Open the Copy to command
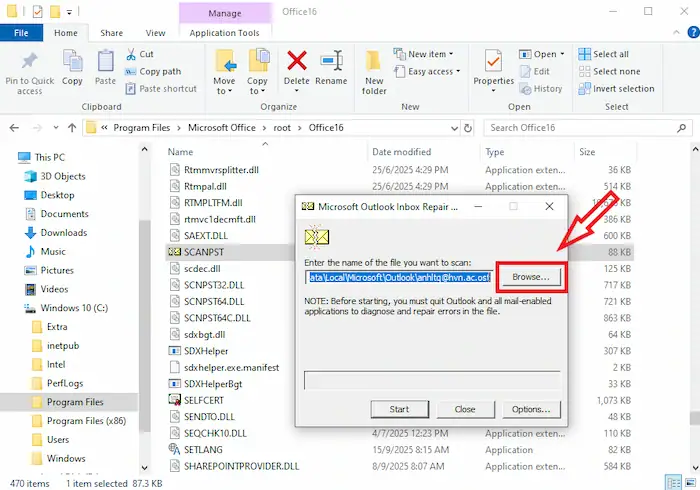This screenshot has height=490, width=700. tap(258, 71)
